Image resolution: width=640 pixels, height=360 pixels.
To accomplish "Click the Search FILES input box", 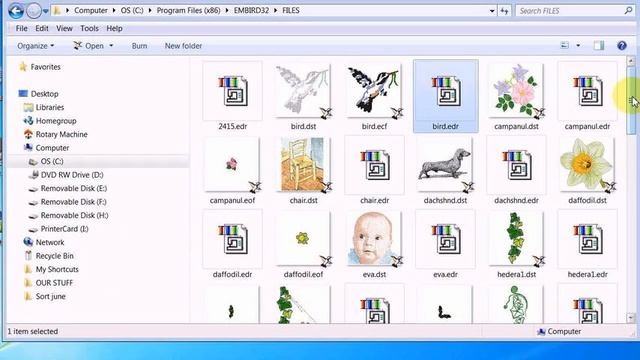I will click(569, 11).
